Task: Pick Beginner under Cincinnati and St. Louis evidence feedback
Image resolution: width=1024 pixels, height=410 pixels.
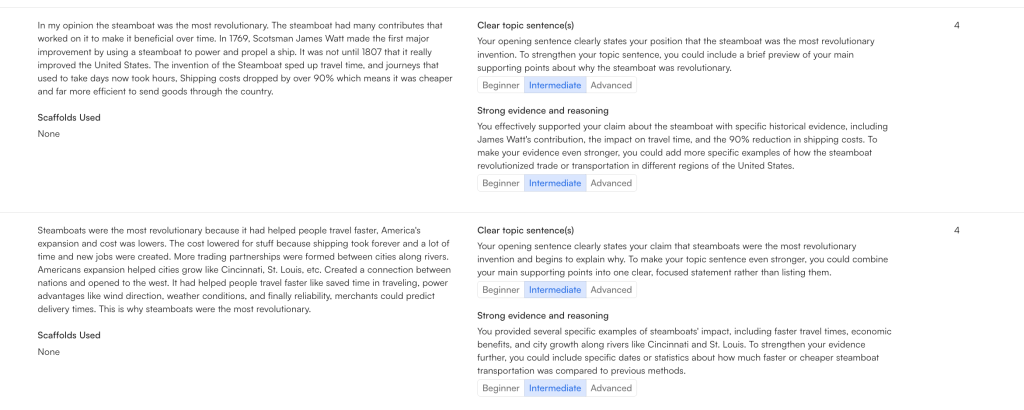Action: 500,388
